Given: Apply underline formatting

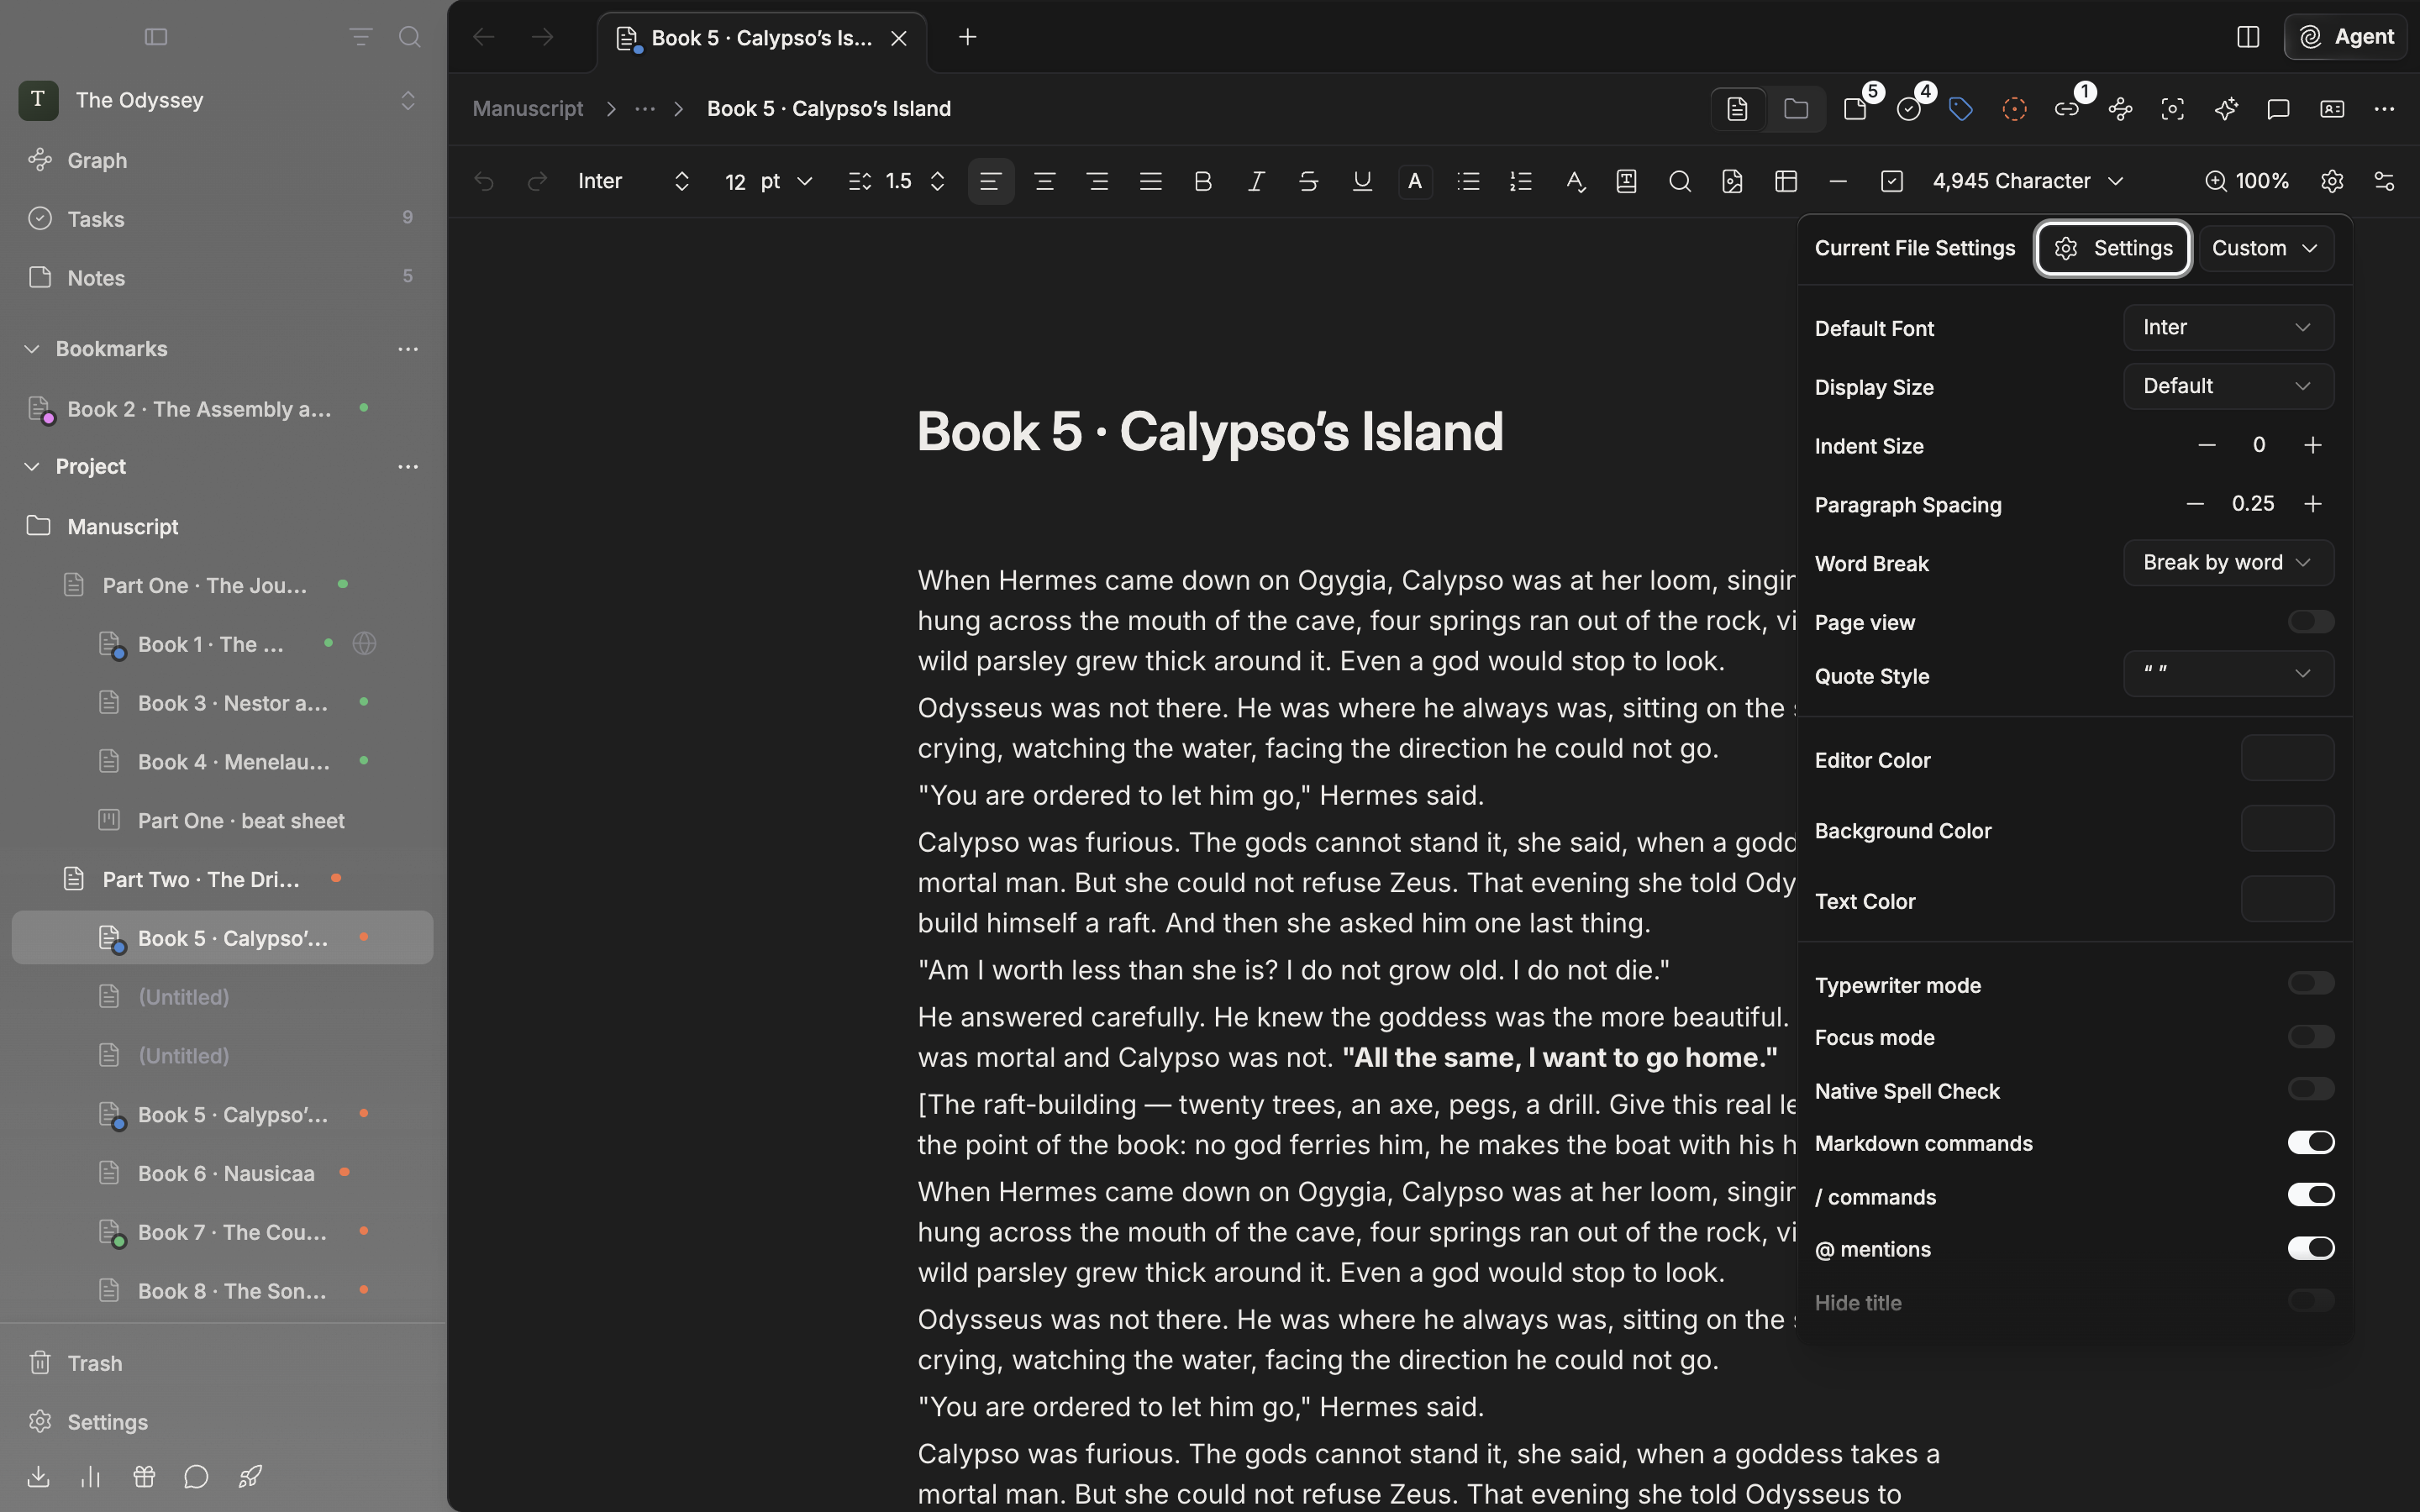Looking at the screenshot, I should point(1362,181).
